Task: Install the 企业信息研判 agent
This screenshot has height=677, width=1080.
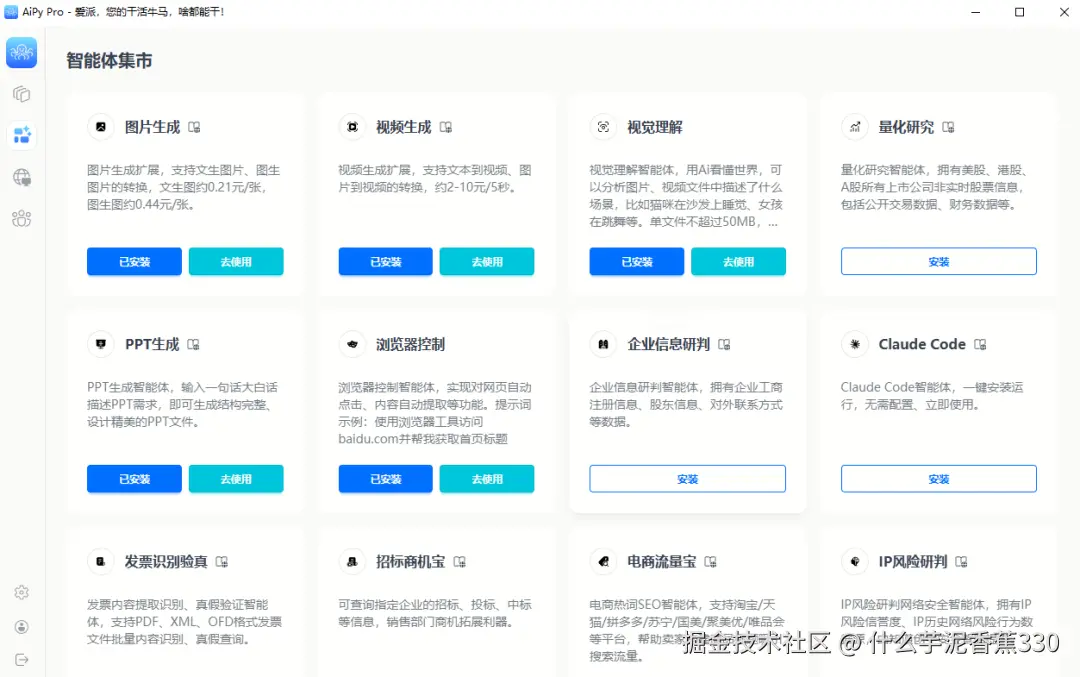Action: 686,478
